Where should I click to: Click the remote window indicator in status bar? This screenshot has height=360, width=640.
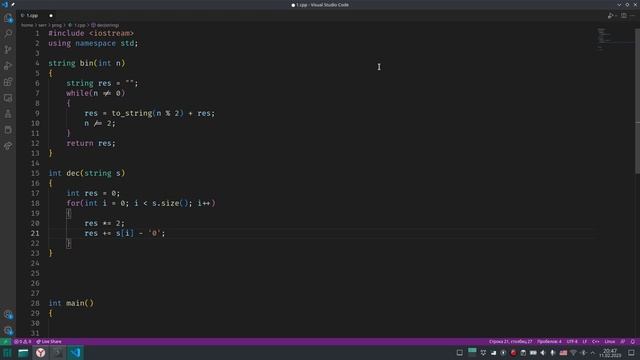click(x=5, y=342)
